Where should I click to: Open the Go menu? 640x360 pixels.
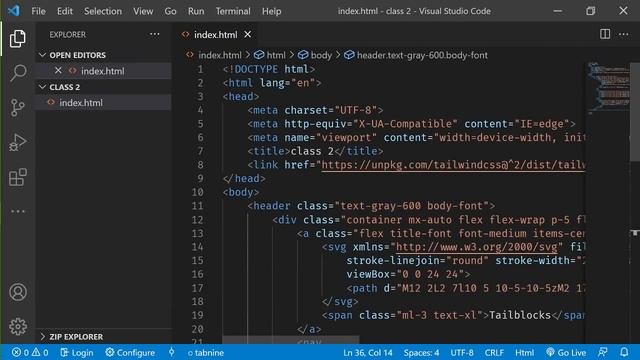coord(170,11)
